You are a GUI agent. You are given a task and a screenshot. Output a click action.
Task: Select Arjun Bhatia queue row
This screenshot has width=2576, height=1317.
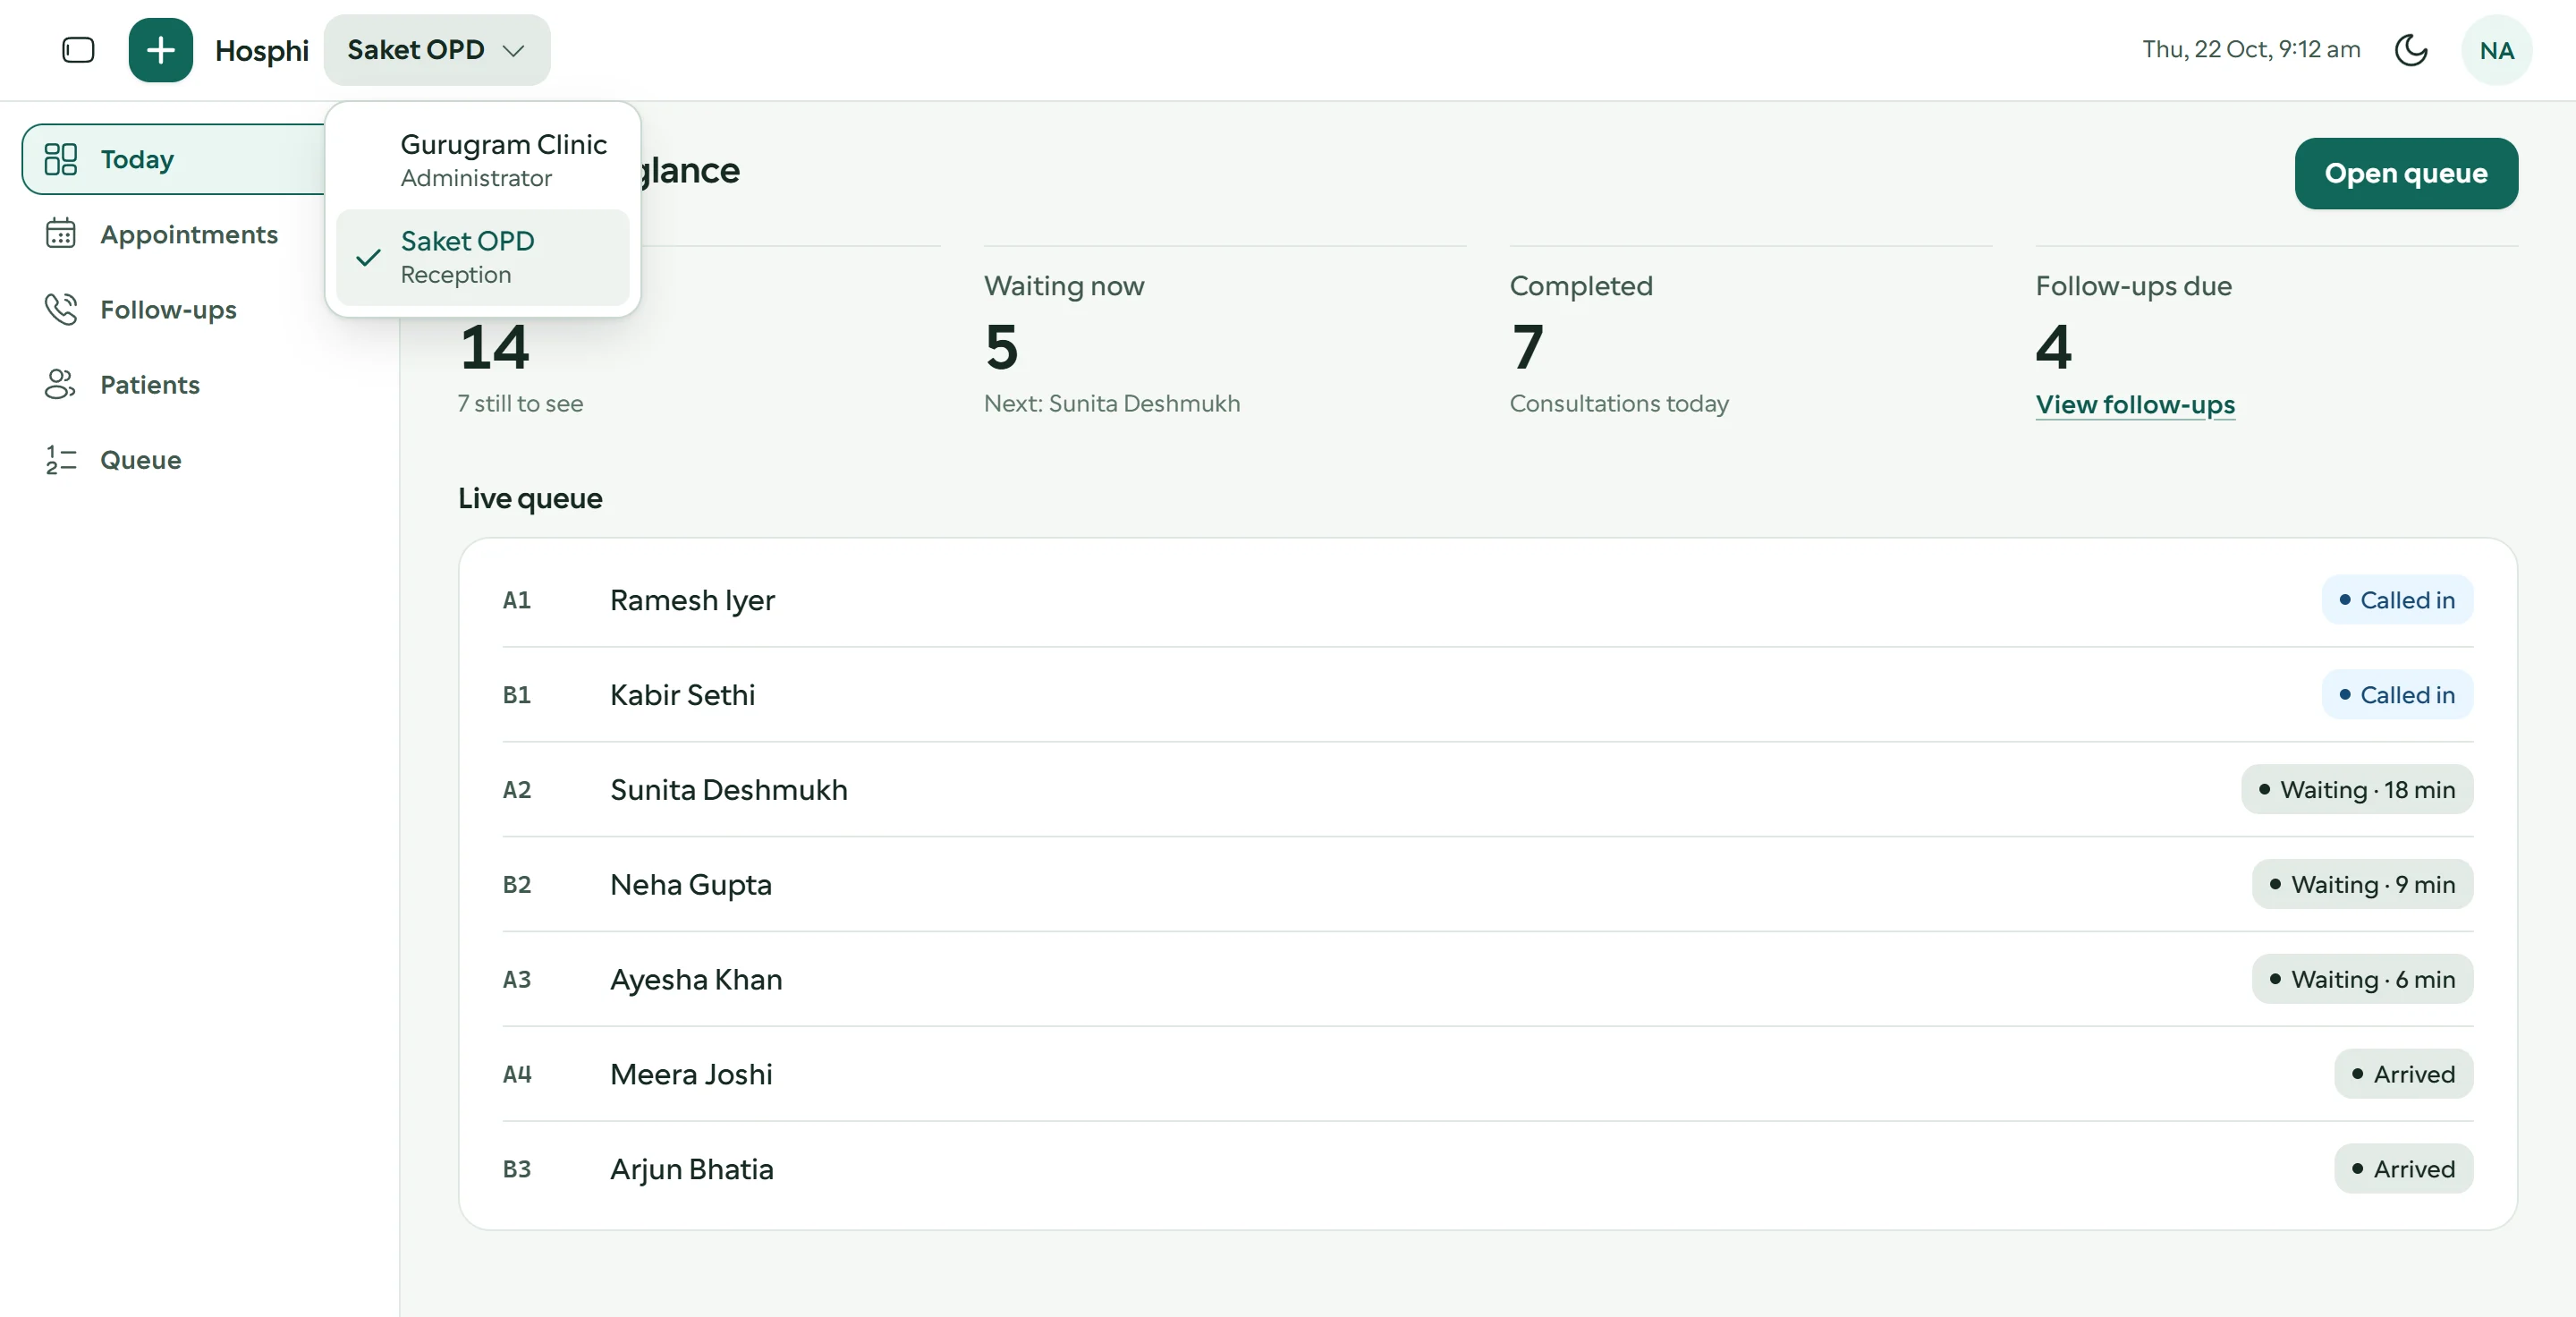1487,1169
